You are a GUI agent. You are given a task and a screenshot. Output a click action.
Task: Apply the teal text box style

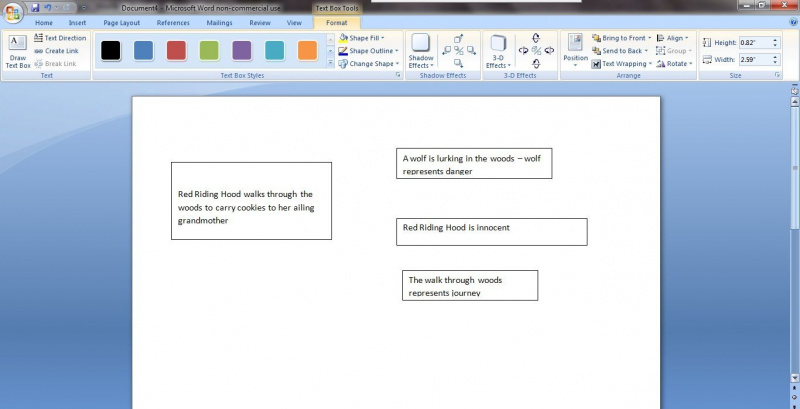[274, 50]
